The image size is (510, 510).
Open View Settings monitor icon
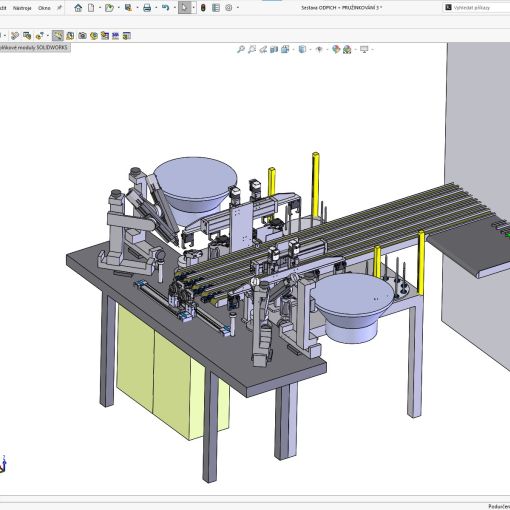pyautogui.click(x=364, y=50)
